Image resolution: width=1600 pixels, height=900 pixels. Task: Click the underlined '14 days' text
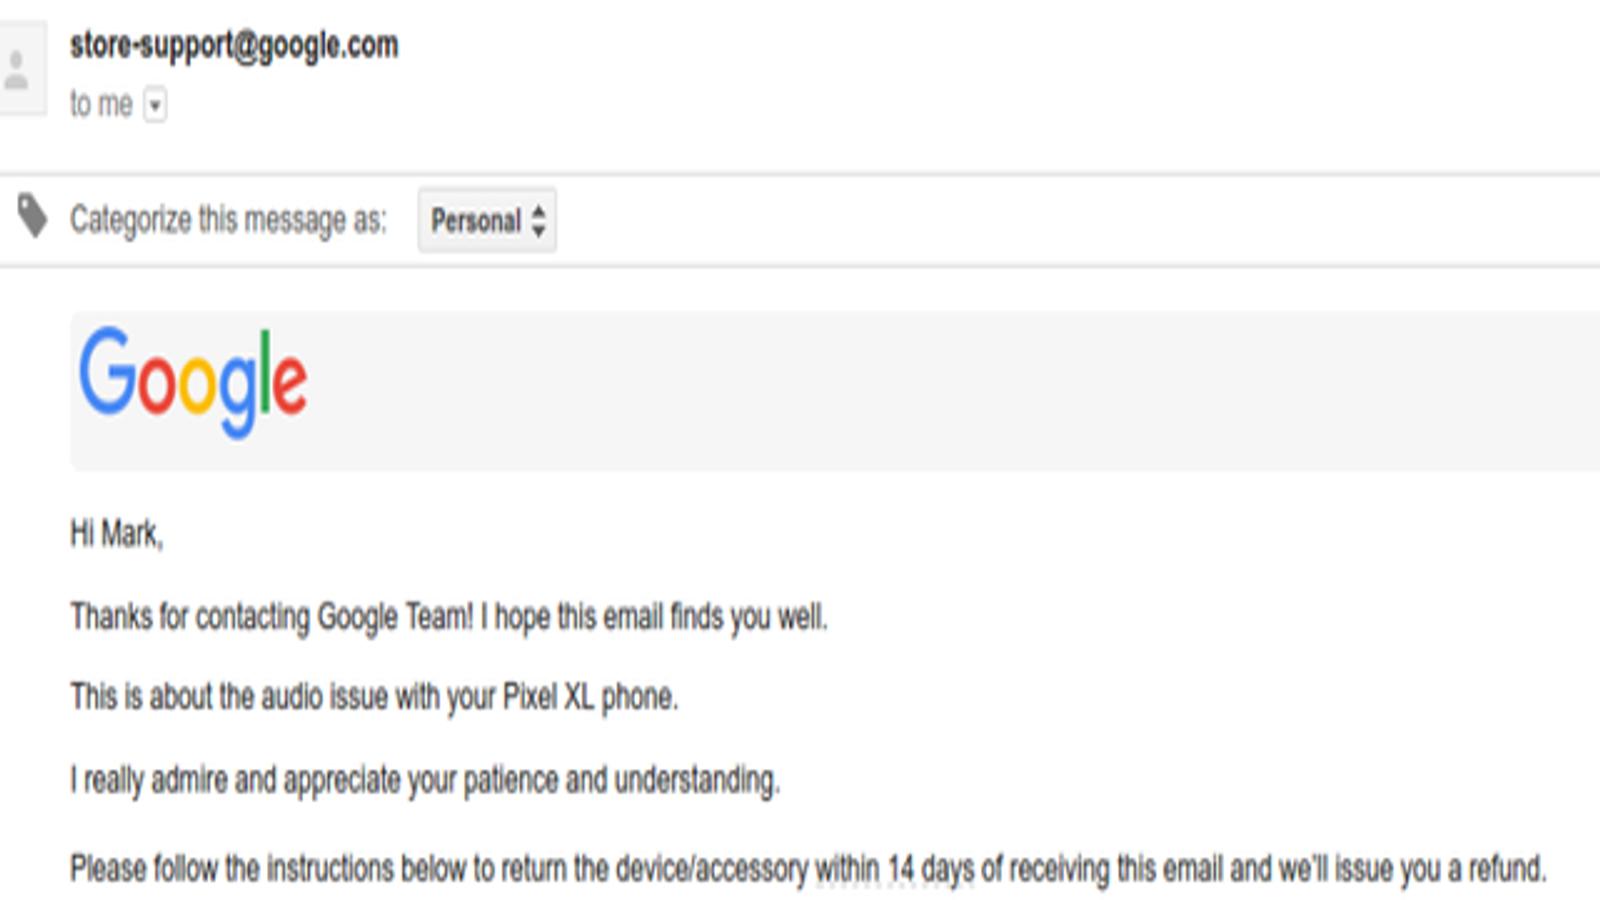[930, 868]
